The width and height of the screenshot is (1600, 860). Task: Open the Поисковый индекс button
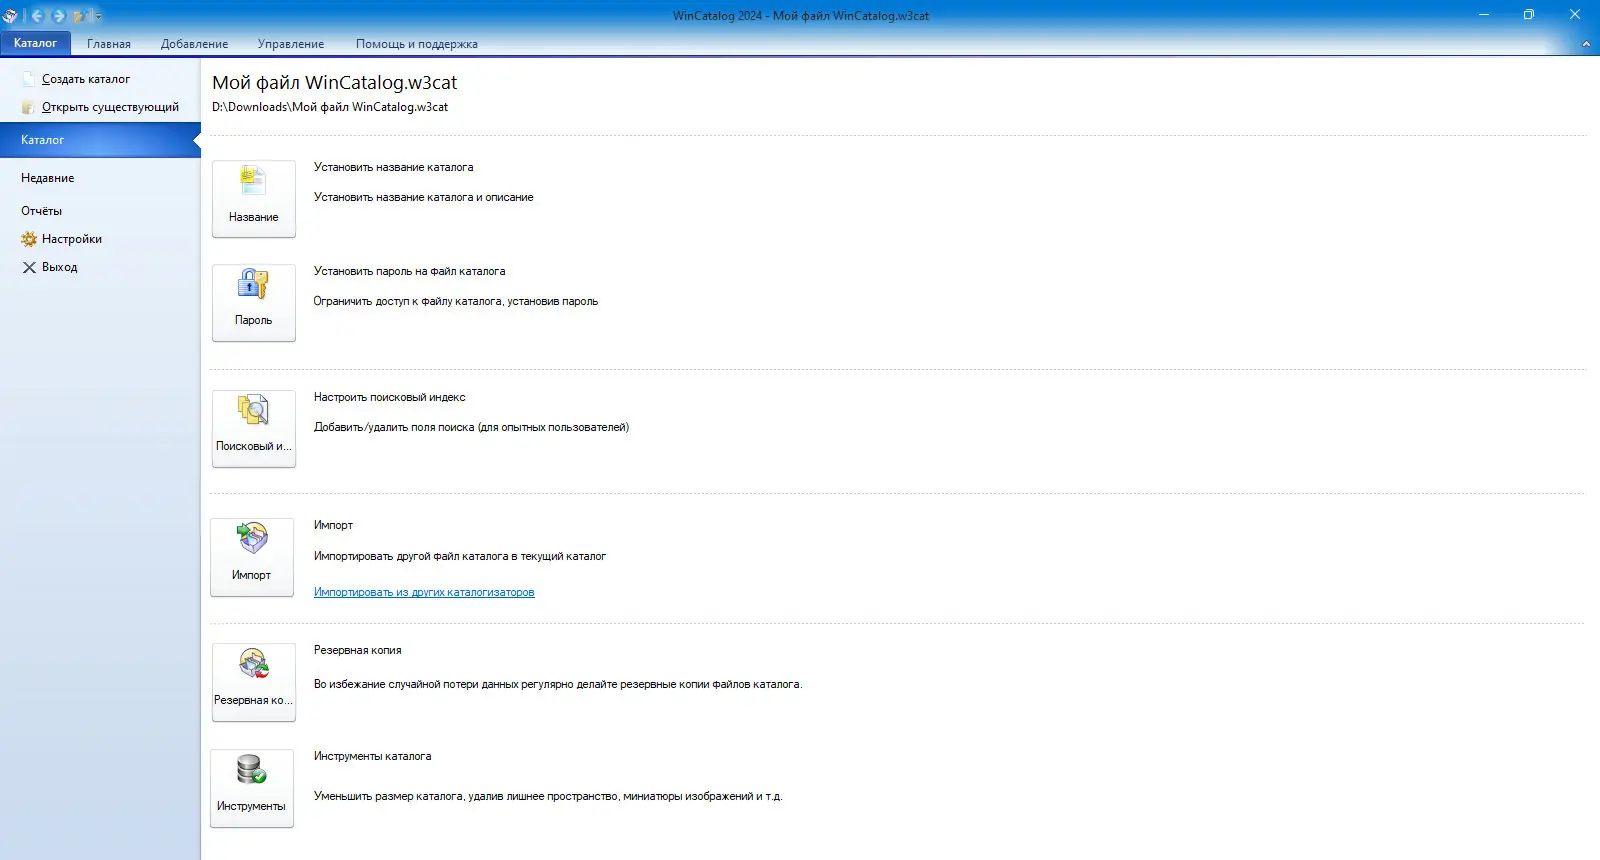[x=254, y=429]
